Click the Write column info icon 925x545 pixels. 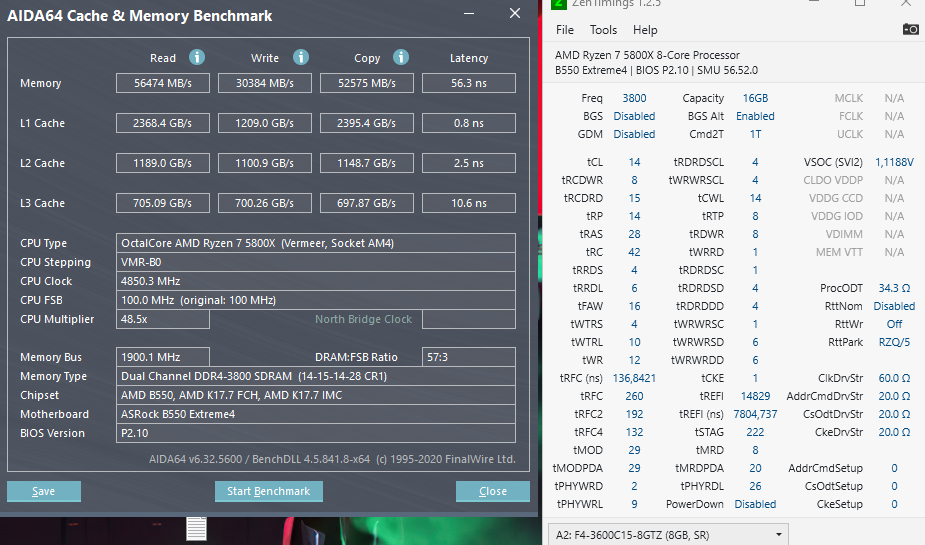point(301,57)
